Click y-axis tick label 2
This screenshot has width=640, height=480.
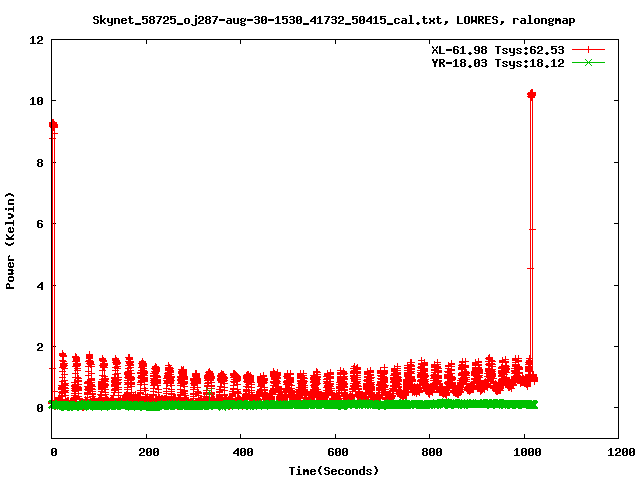[40, 347]
